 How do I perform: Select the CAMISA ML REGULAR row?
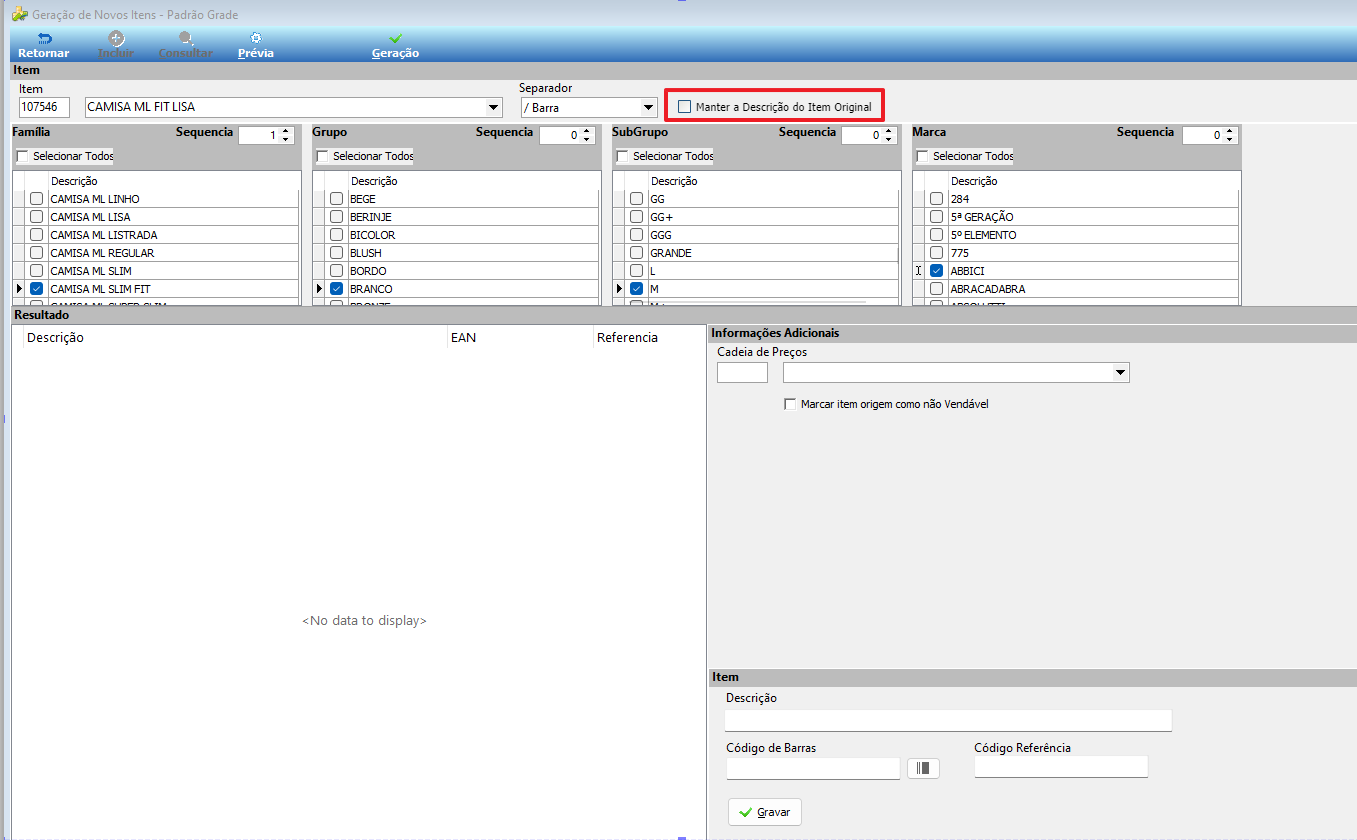tap(156, 253)
